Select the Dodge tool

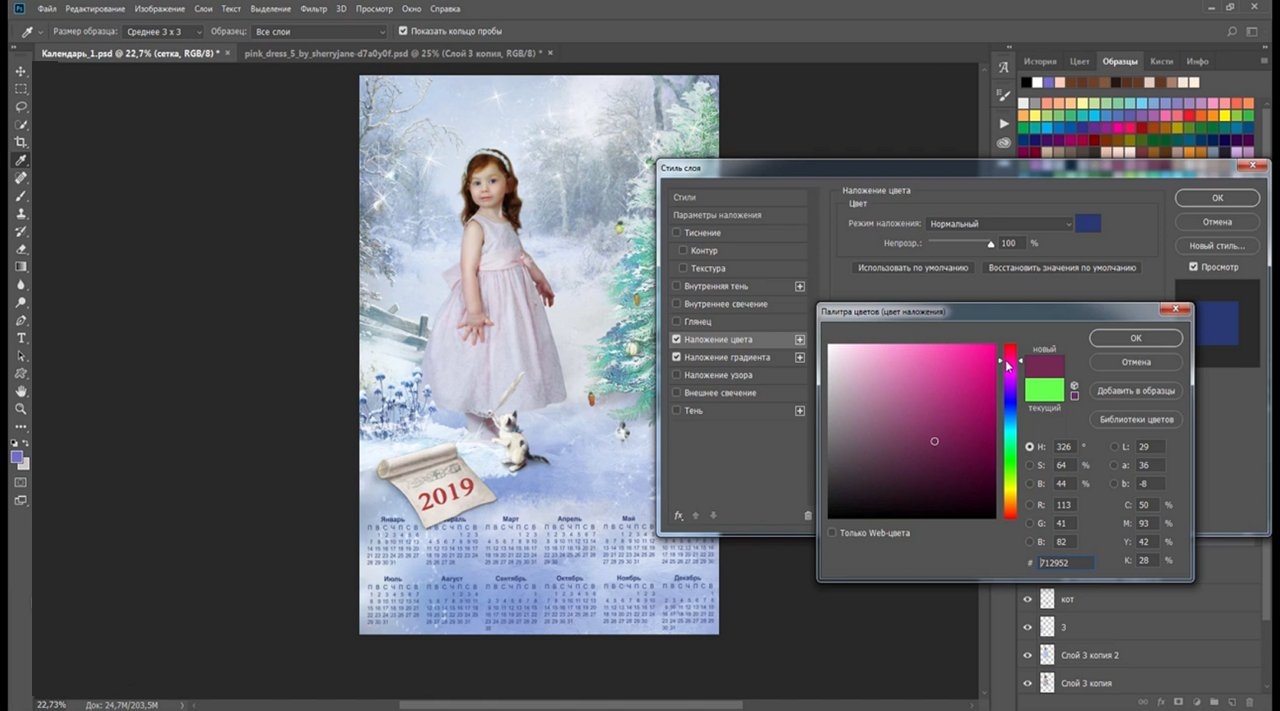click(21, 303)
